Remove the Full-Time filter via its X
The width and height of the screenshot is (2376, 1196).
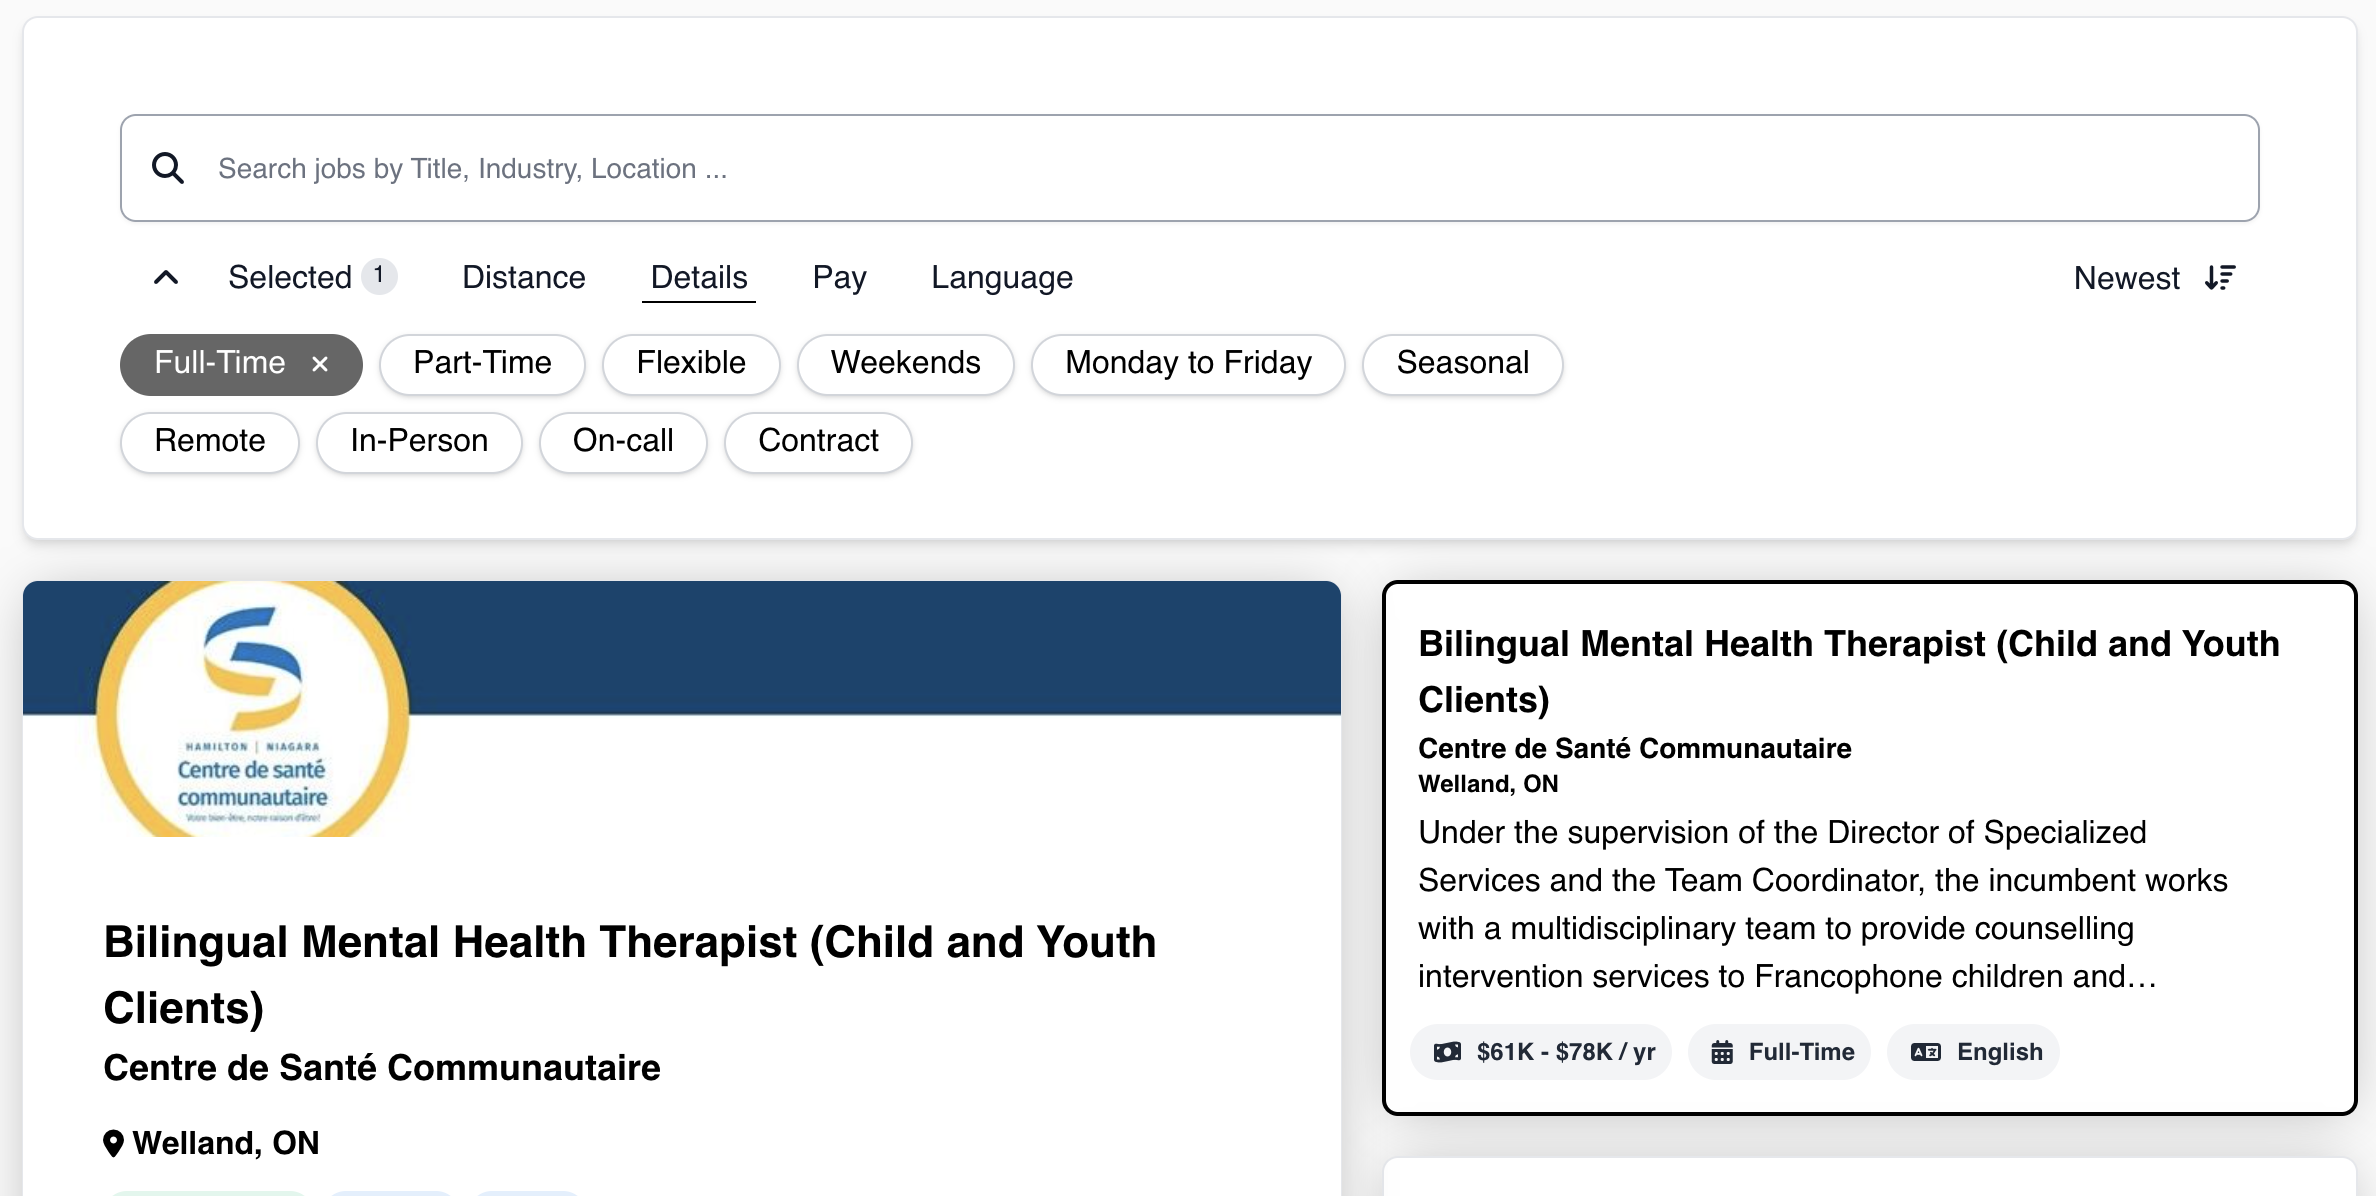coord(320,364)
